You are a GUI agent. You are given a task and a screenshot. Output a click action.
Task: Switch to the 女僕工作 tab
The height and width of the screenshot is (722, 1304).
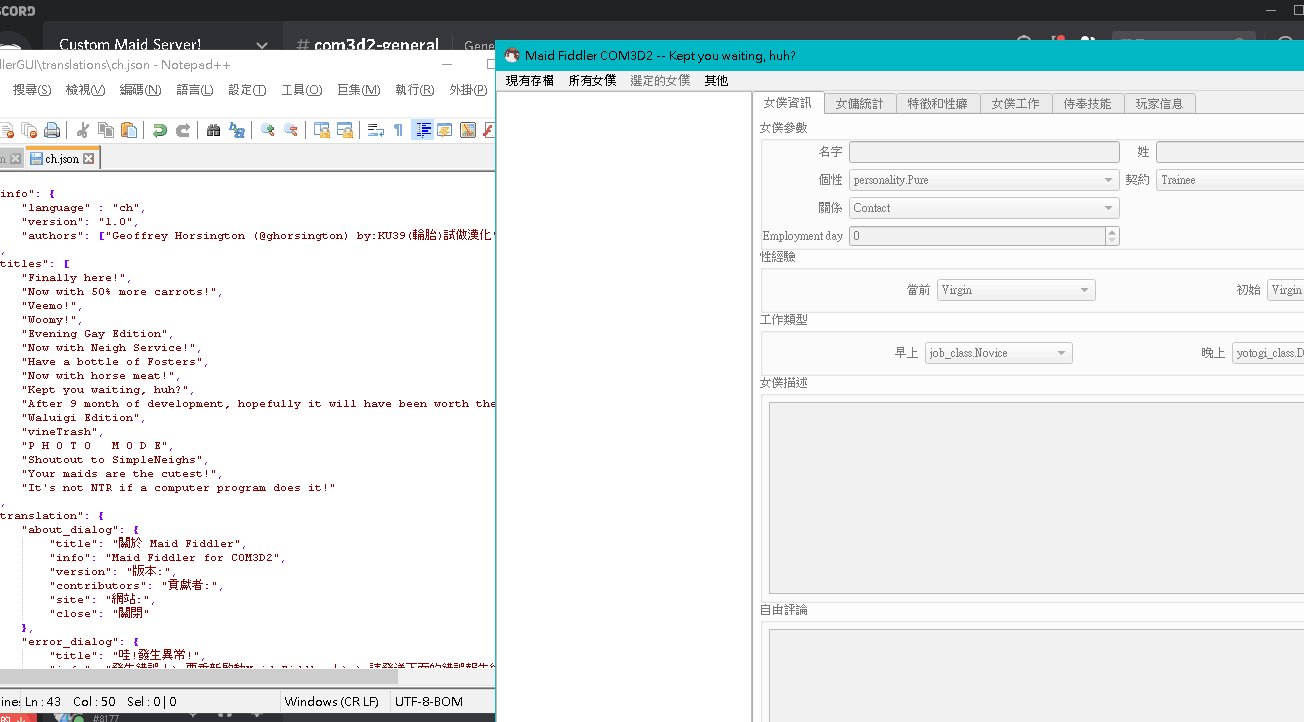coord(1015,103)
